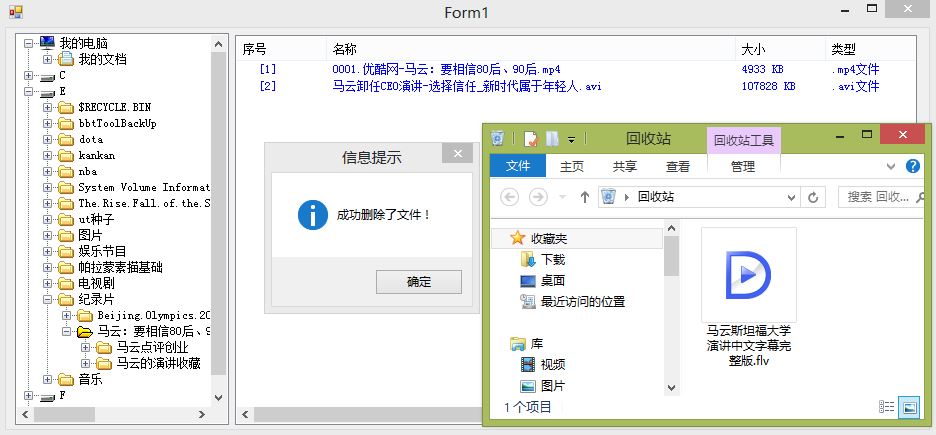Screen dimensions: 936x435
Task: Click the search magnifier icon
Action: point(920,197)
